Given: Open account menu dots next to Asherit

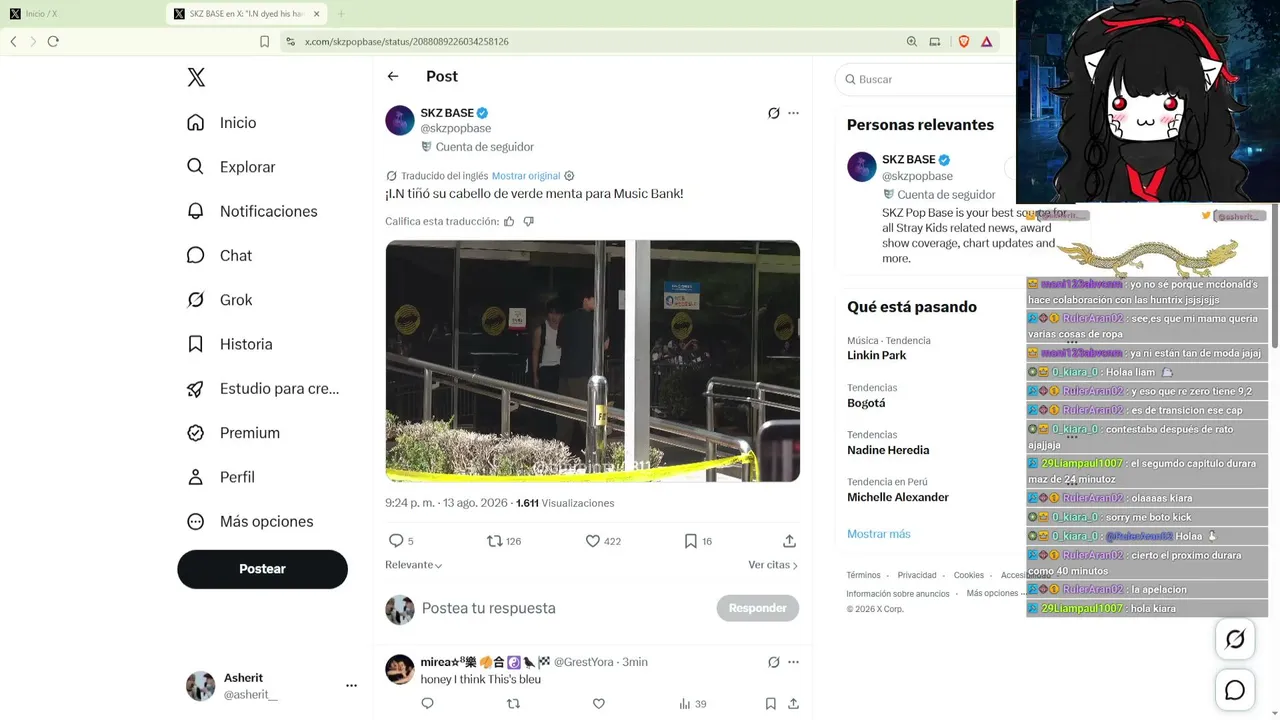Looking at the screenshot, I should pyautogui.click(x=351, y=686).
